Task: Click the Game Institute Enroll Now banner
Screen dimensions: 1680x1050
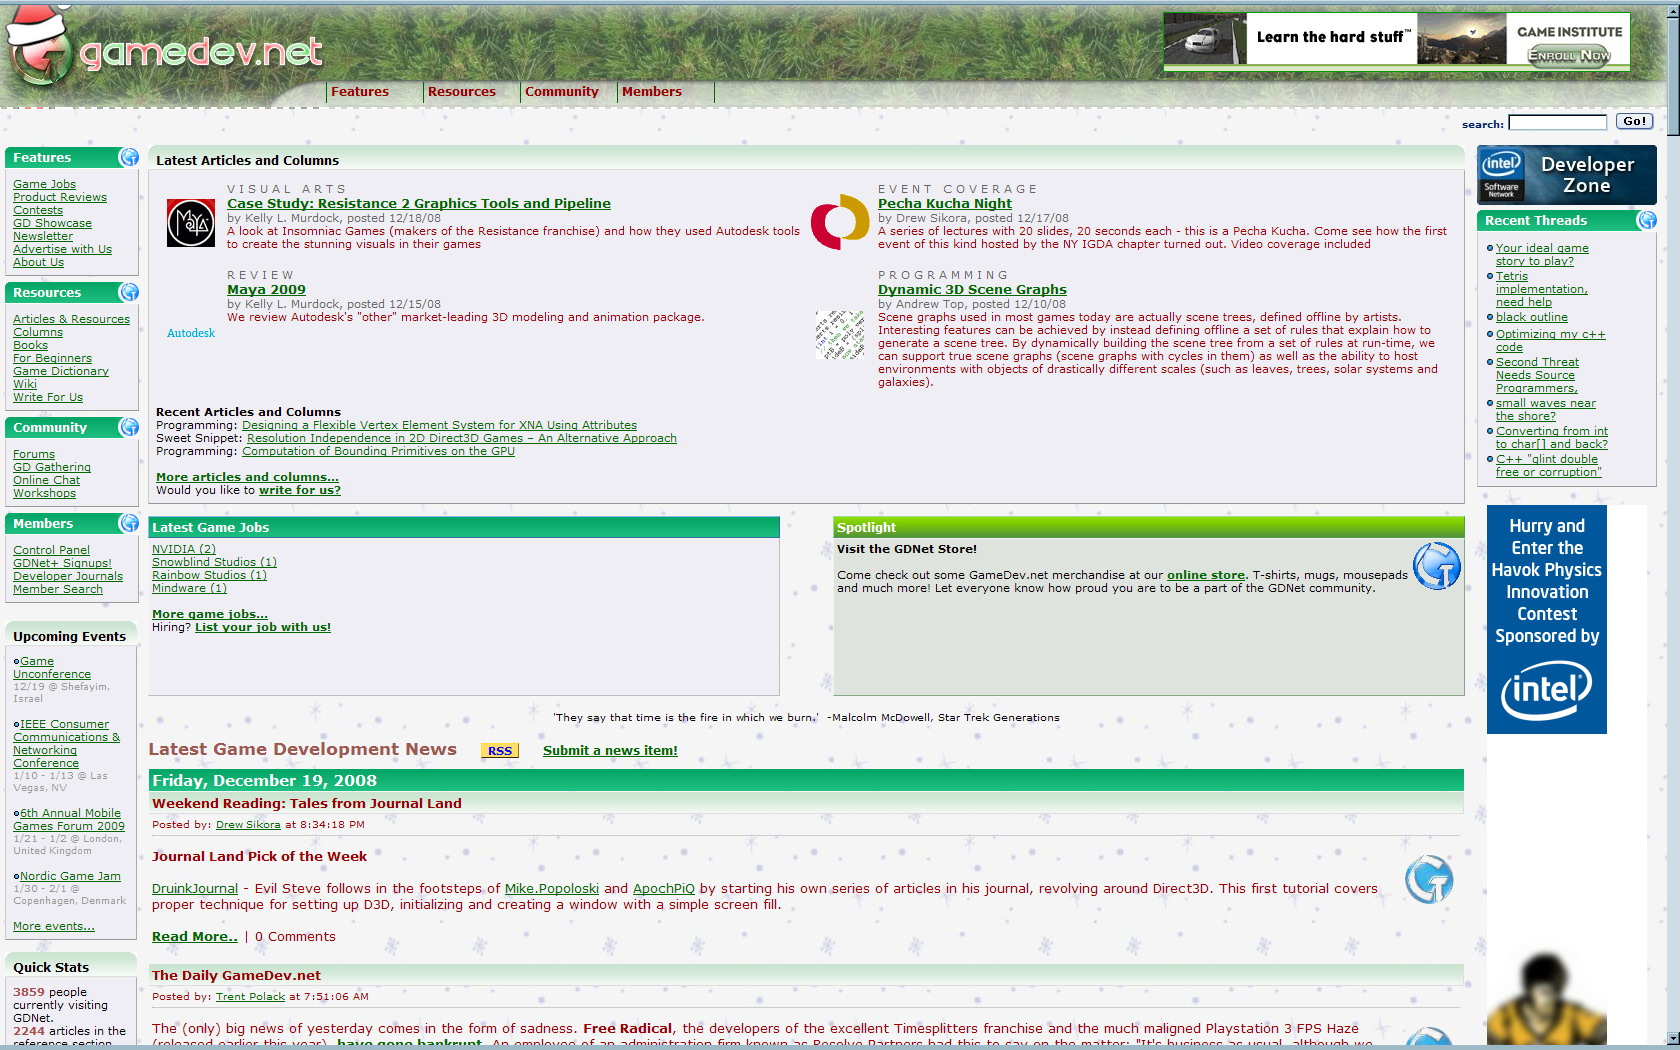Action: tap(1397, 40)
